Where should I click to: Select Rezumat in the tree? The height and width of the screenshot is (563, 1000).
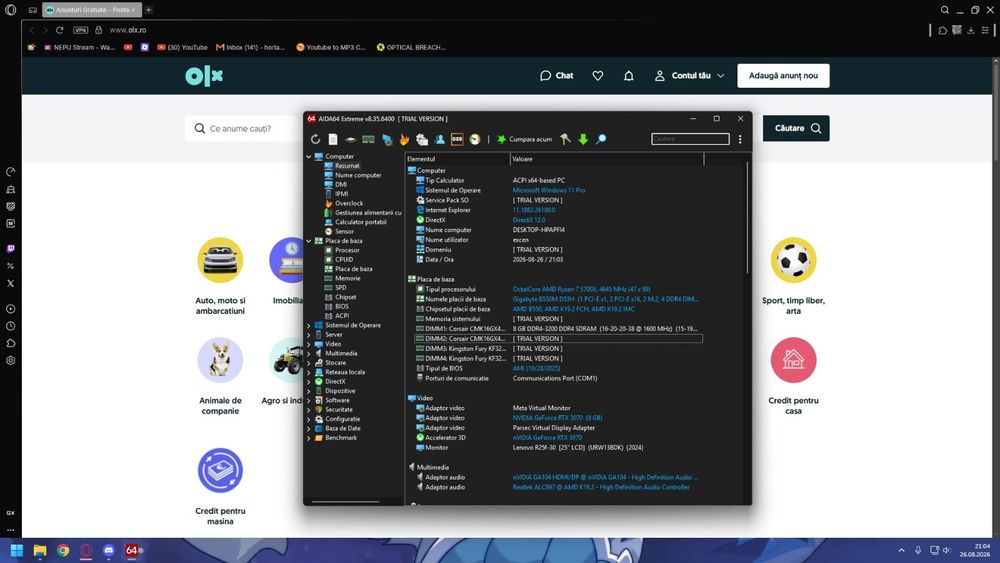click(x=347, y=166)
